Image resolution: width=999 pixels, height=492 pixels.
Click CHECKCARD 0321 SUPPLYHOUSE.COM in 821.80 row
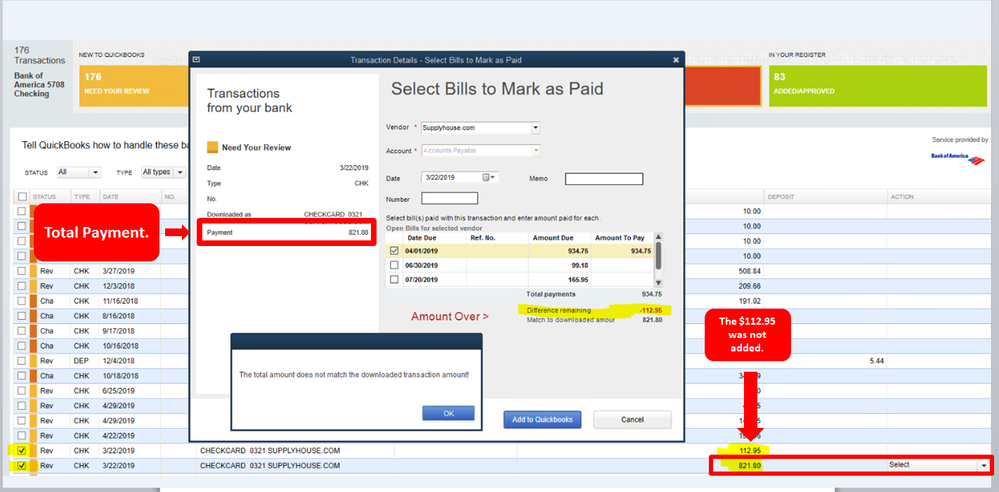click(270, 466)
